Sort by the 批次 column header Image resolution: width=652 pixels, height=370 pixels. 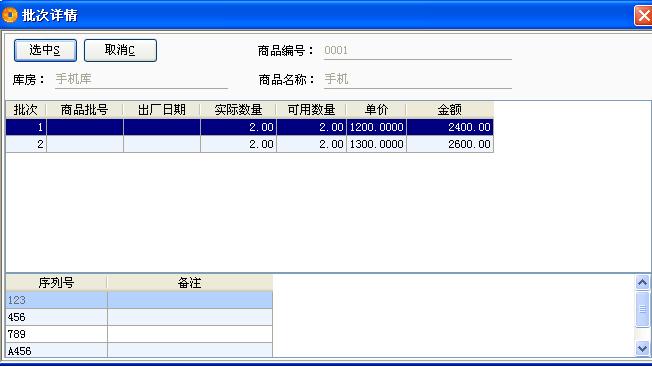(x=26, y=110)
